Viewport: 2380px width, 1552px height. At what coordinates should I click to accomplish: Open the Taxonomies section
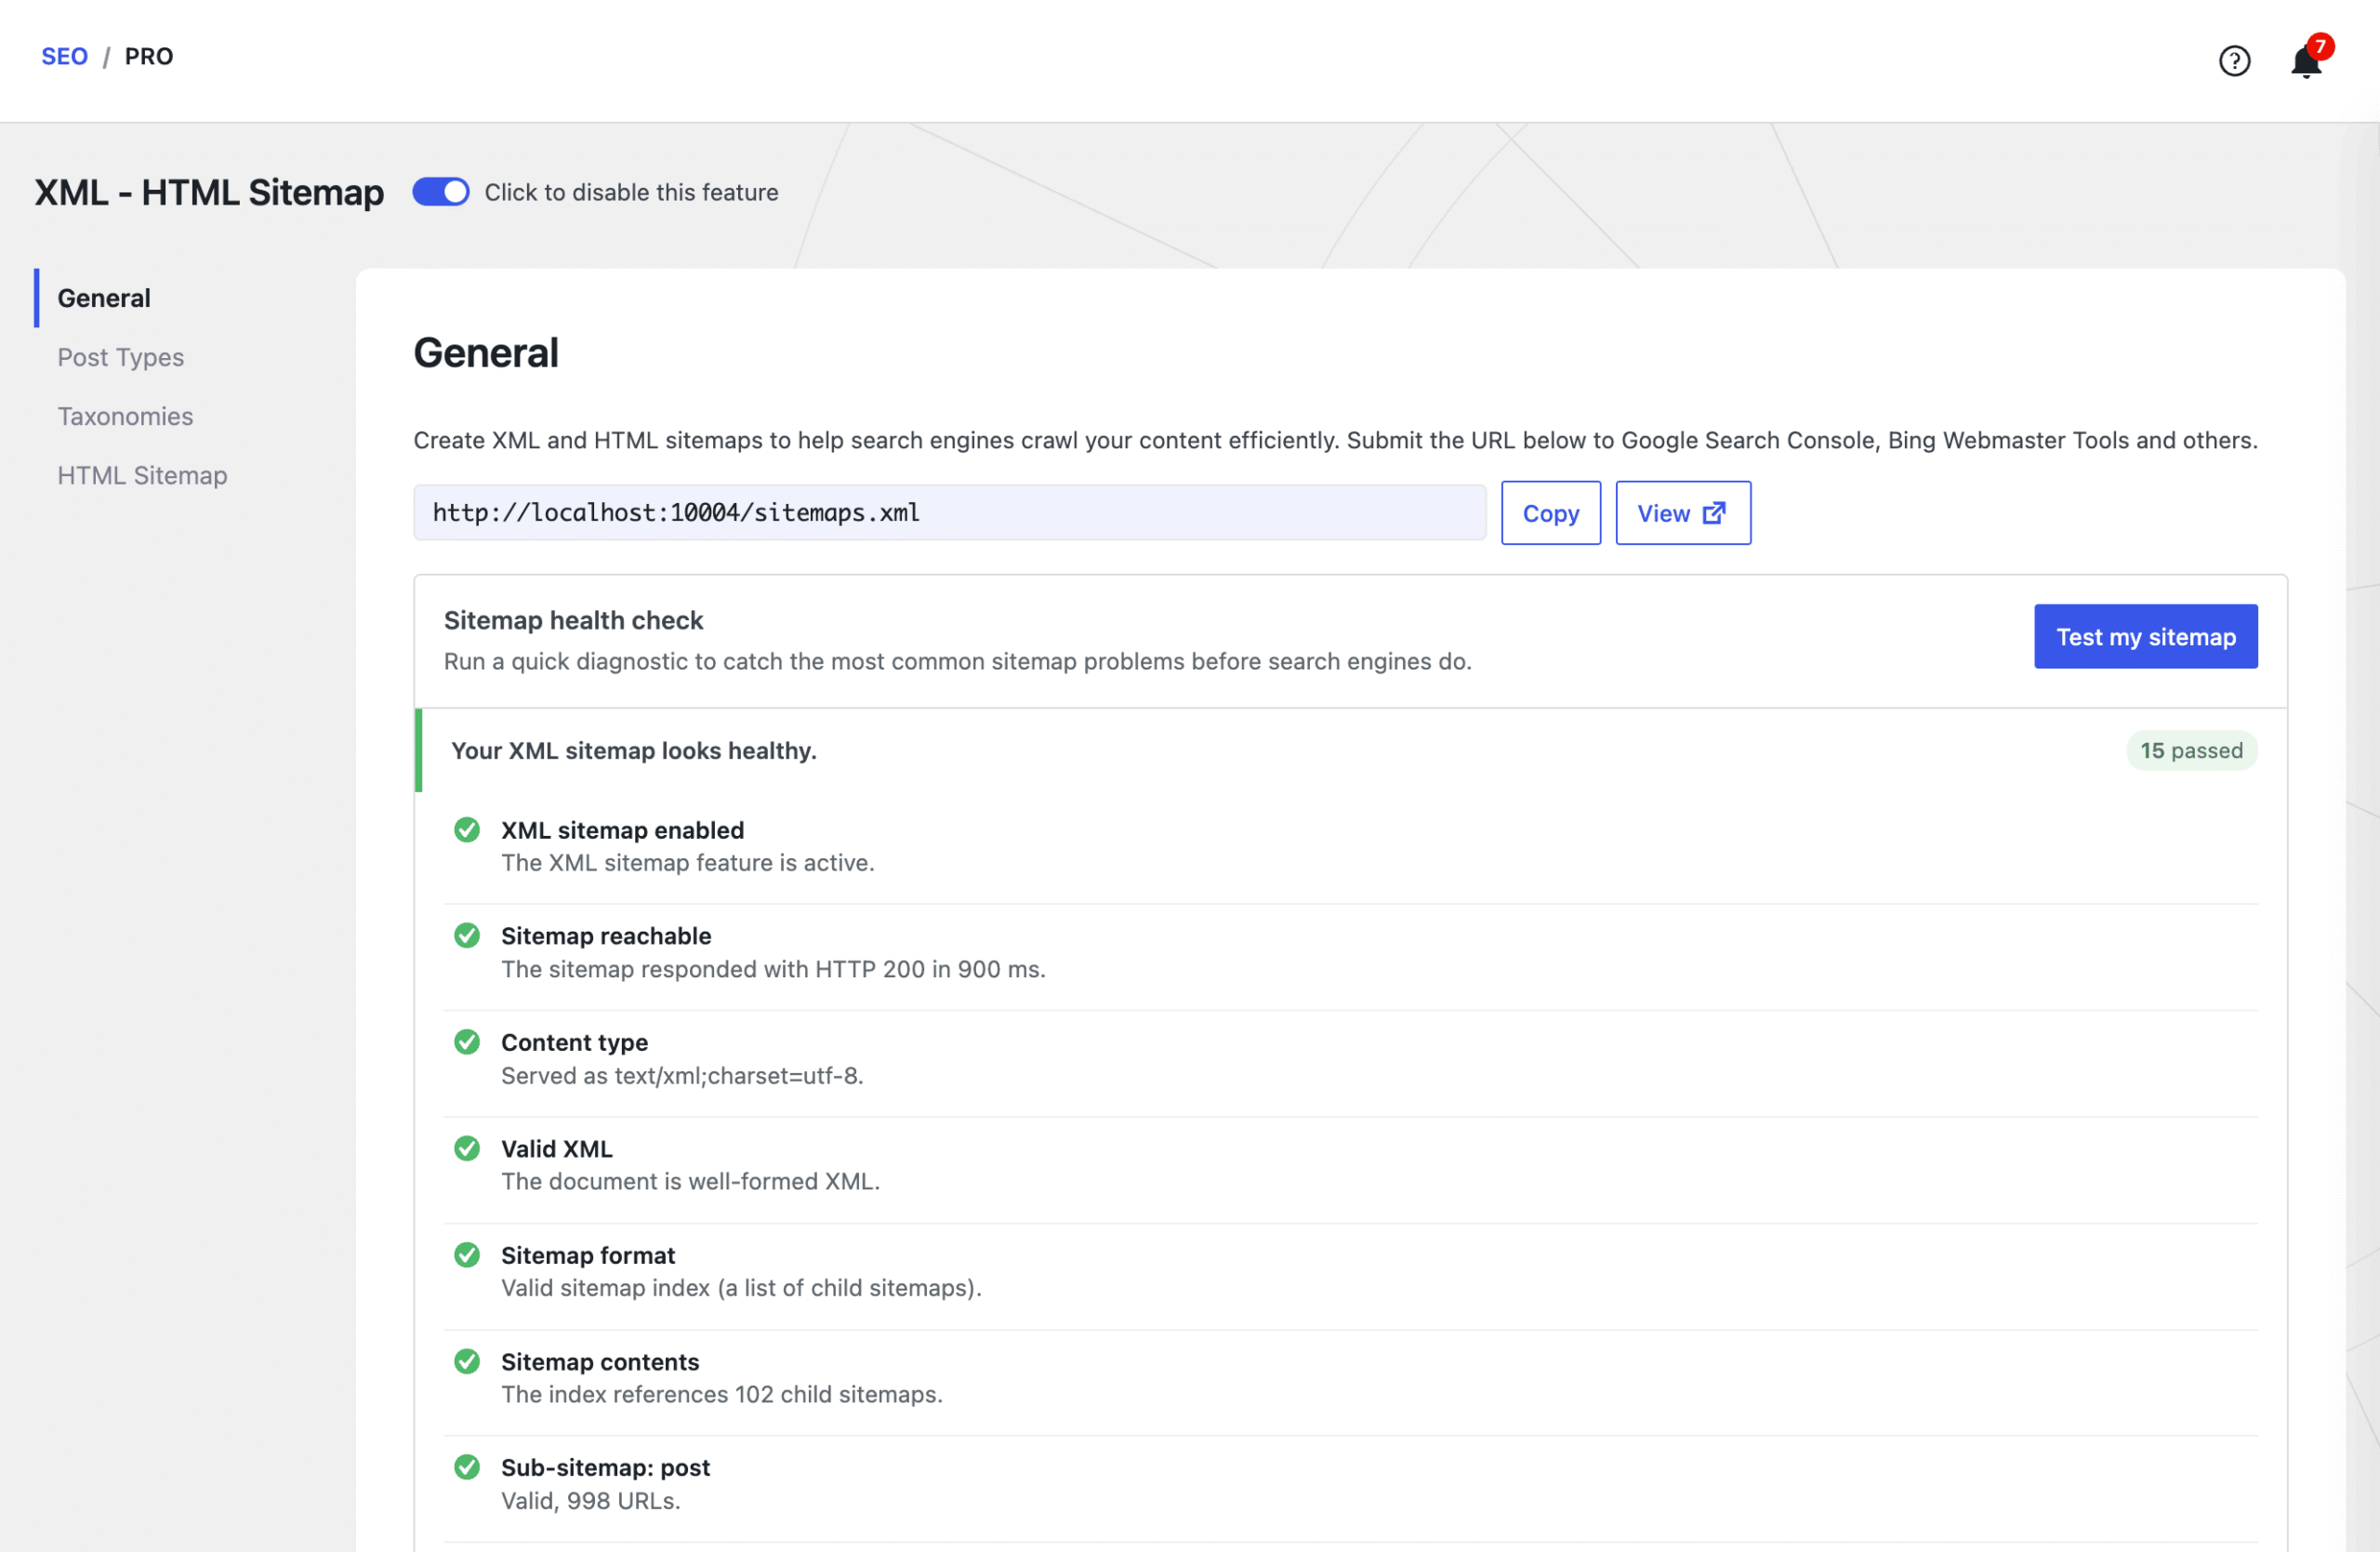click(x=125, y=416)
